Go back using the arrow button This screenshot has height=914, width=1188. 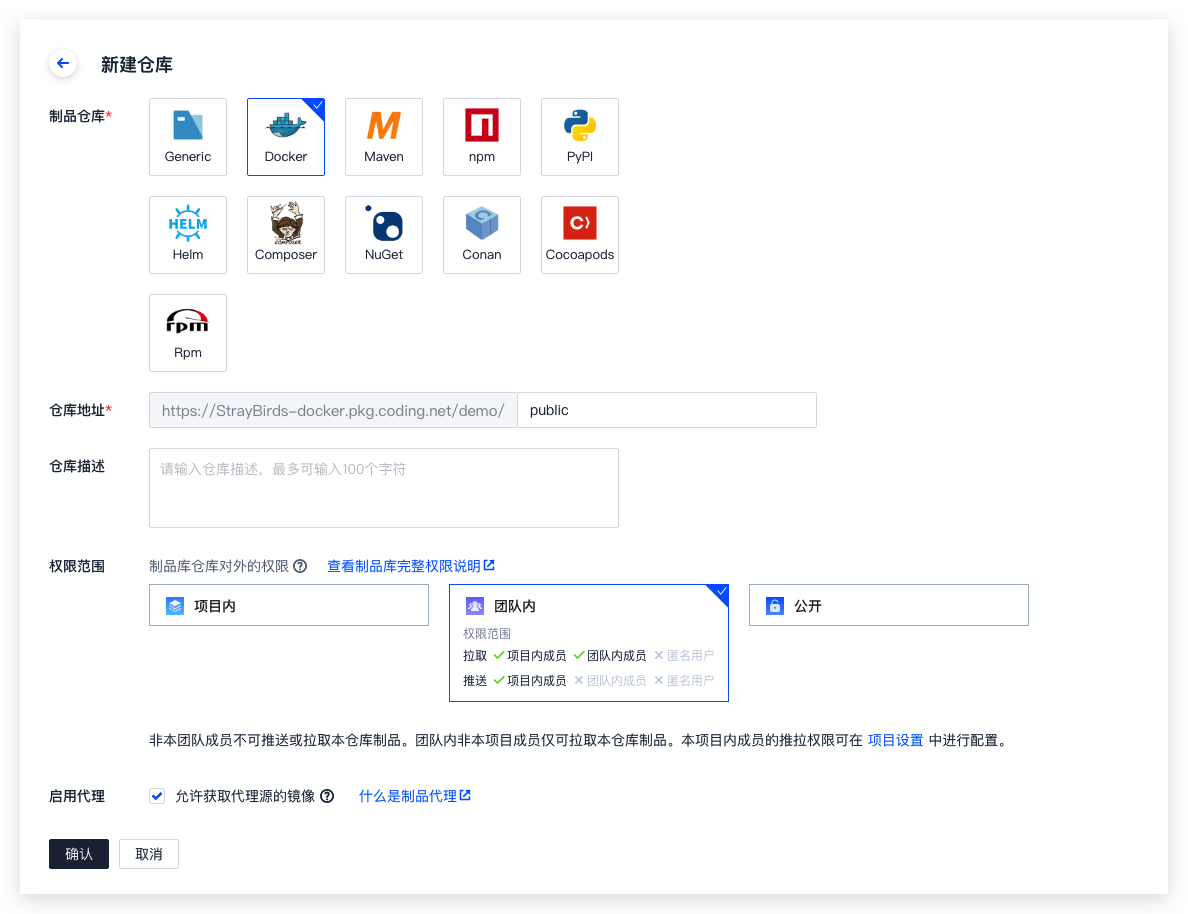click(63, 63)
